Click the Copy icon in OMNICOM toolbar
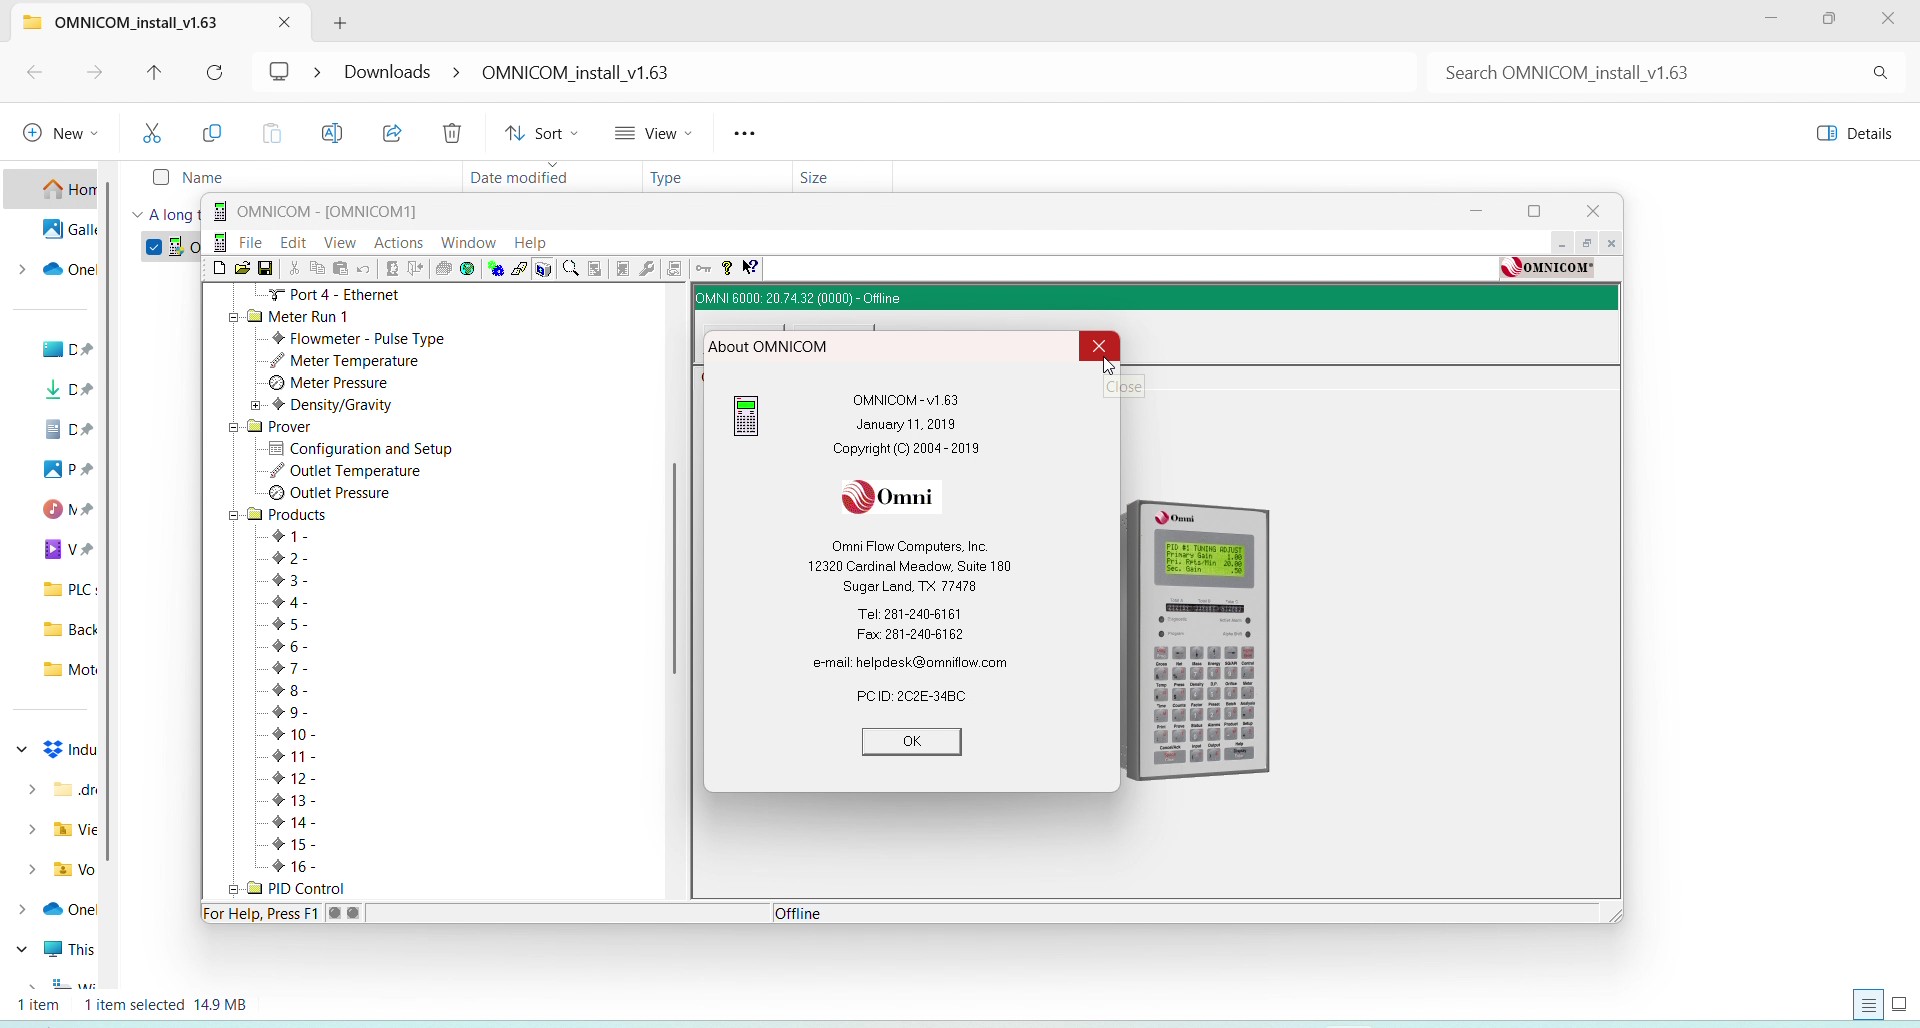 [x=318, y=269]
